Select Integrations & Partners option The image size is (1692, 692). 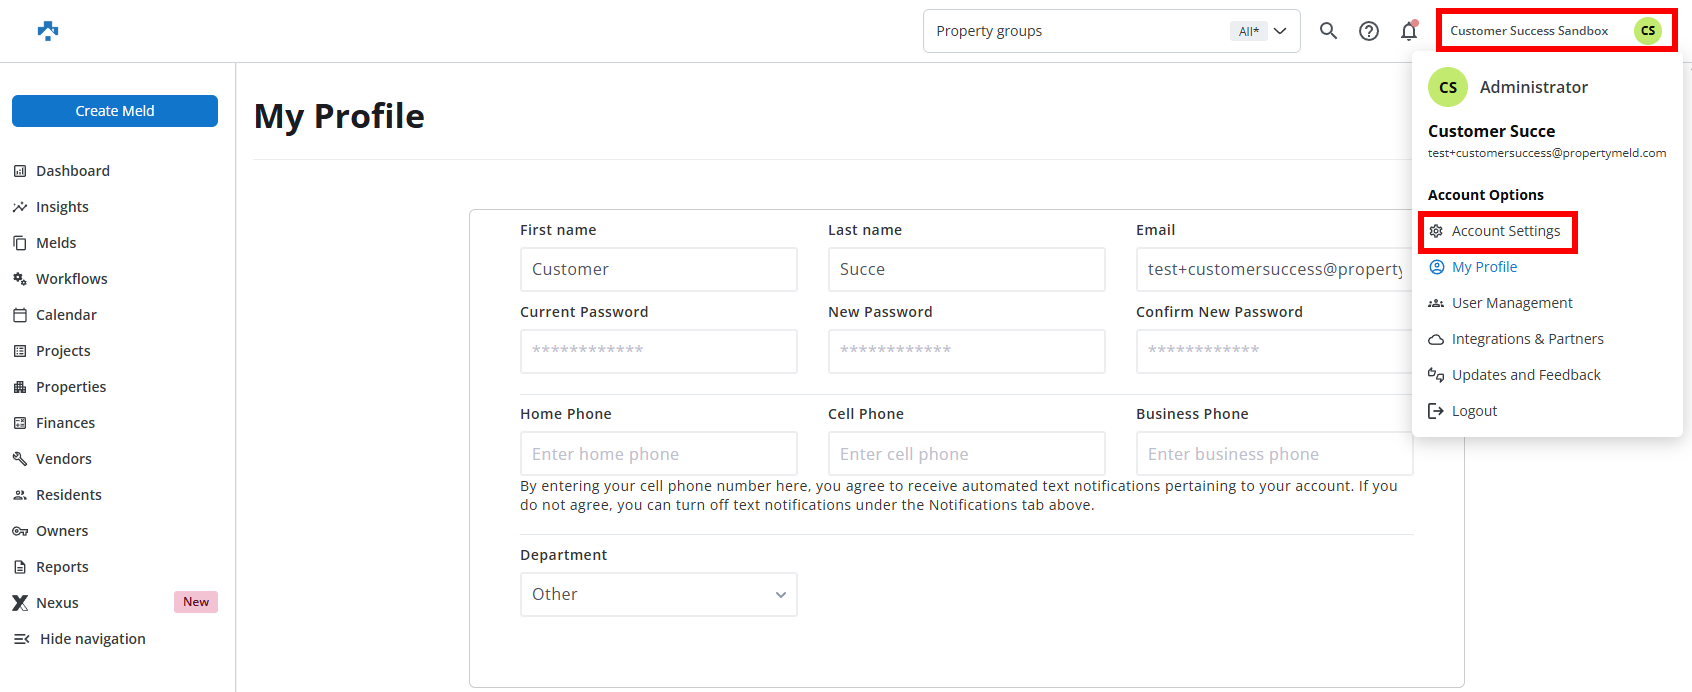click(1527, 339)
